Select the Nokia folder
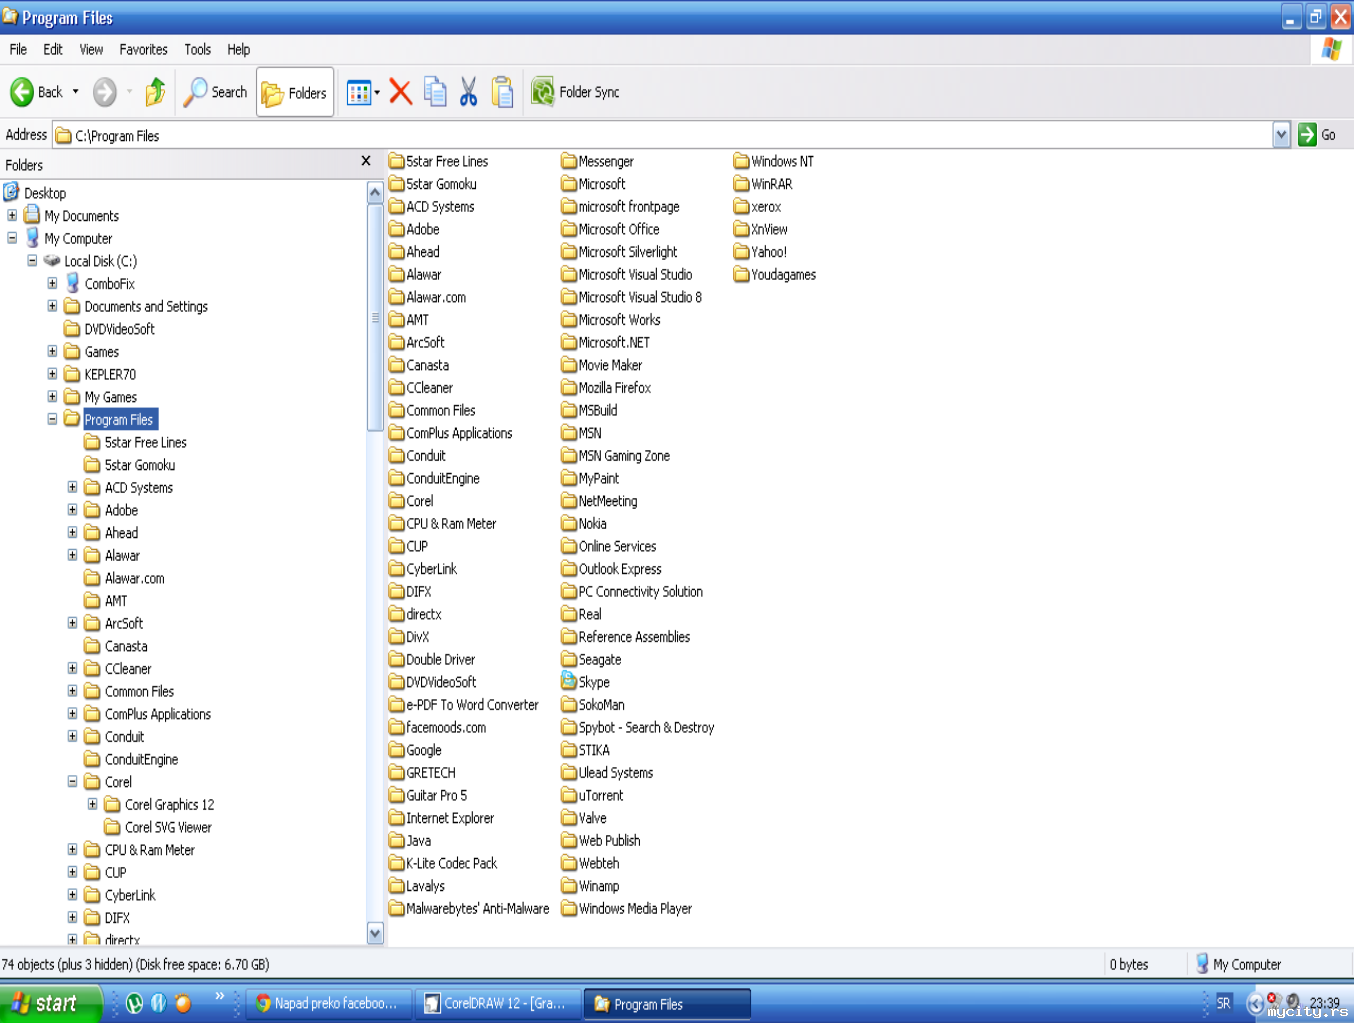1354x1023 pixels. click(x=584, y=524)
